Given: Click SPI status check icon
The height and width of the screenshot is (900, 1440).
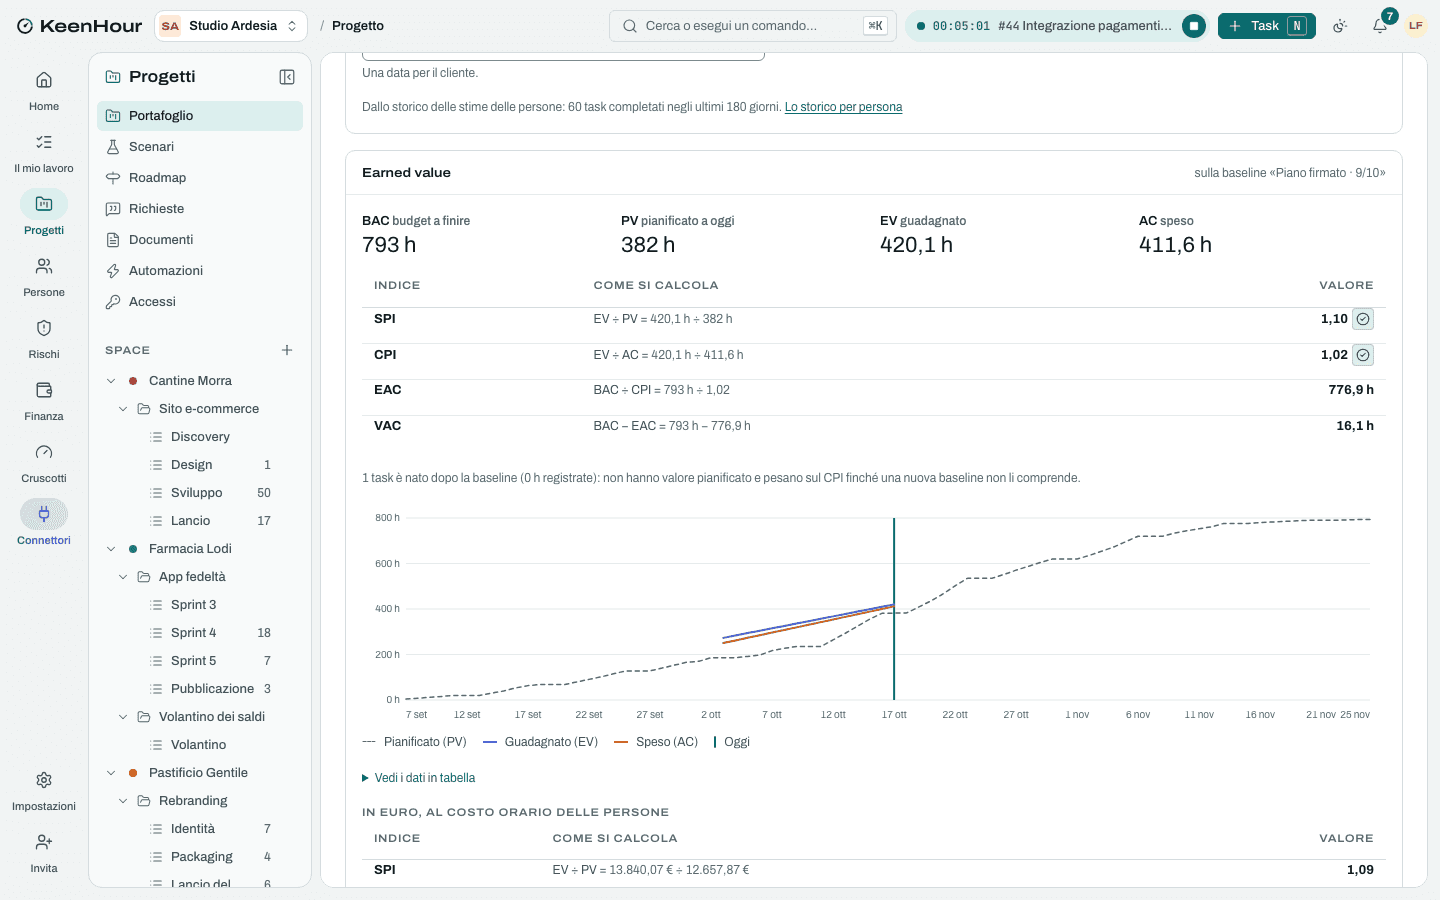Looking at the screenshot, I should click(x=1363, y=319).
